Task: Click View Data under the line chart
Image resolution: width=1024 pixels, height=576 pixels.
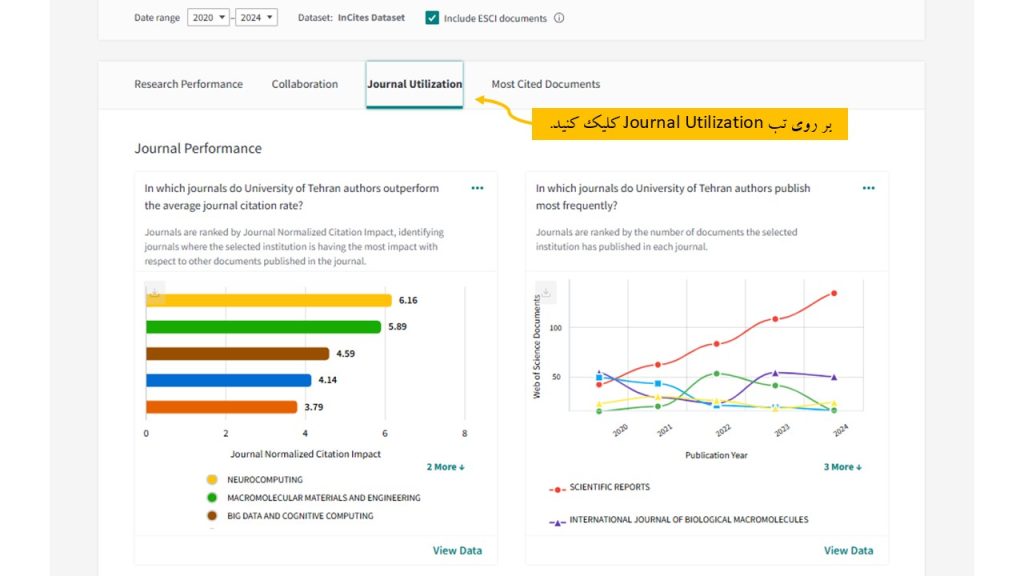Action: point(848,551)
